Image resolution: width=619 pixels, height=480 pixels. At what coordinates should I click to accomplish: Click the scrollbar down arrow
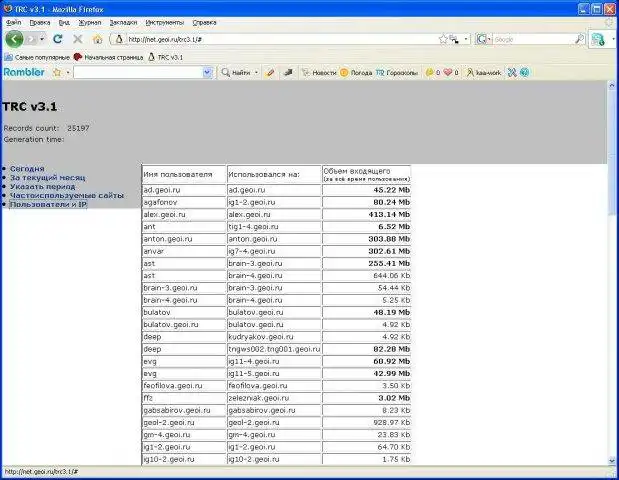[612, 460]
